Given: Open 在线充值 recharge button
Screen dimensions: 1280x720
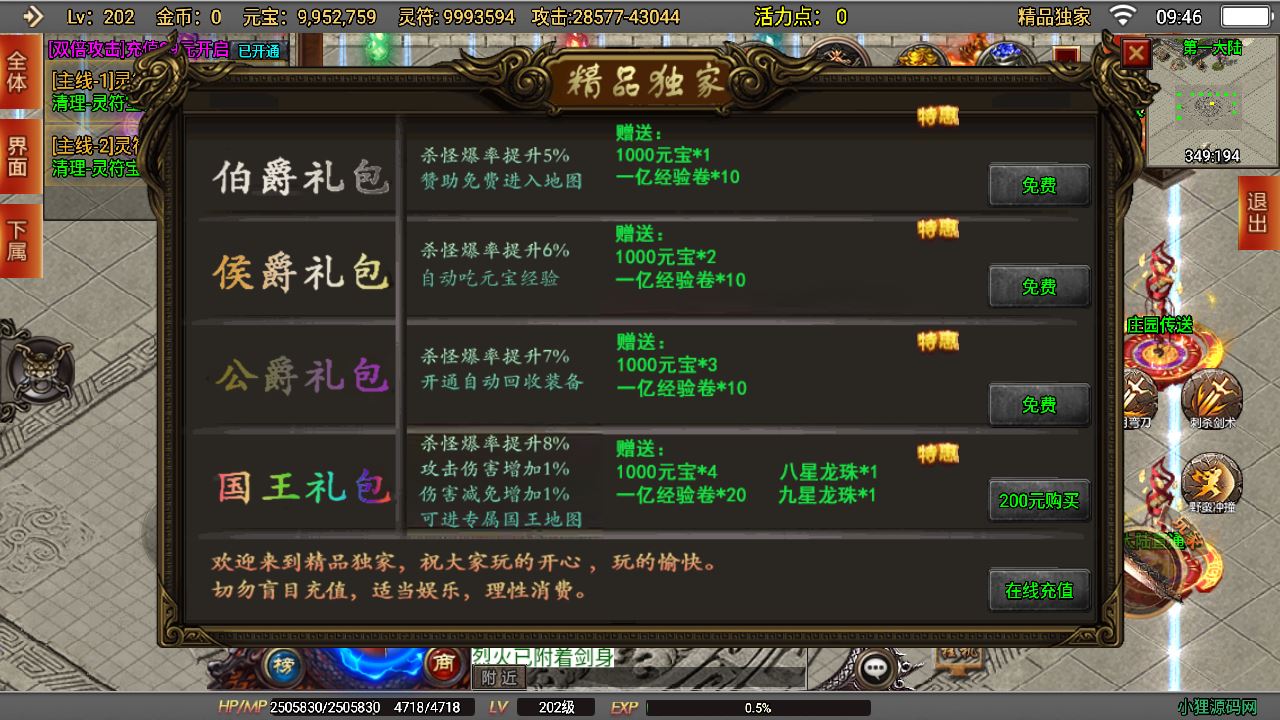Looking at the screenshot, I should click(1039, 590).
